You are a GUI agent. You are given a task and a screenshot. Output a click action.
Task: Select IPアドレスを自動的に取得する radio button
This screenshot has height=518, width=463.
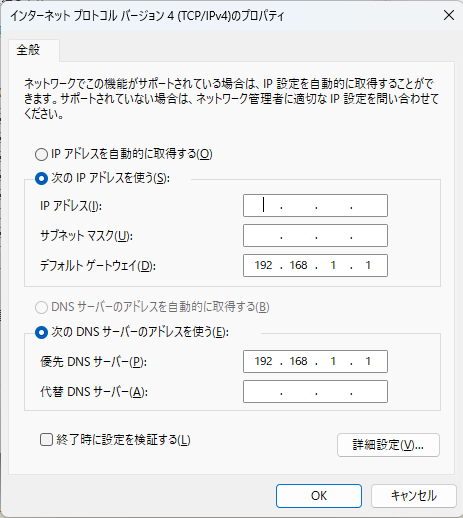[41, 154]
